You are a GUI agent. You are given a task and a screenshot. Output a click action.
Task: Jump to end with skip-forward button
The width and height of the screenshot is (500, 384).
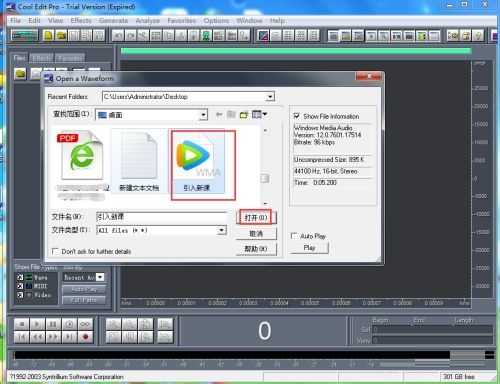tap(69, 337)
